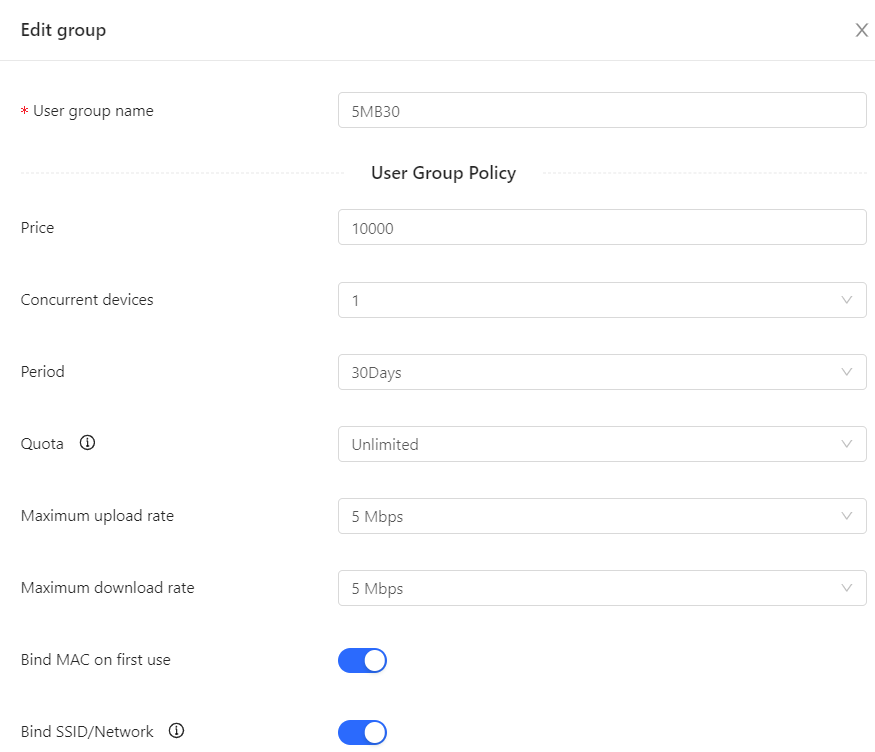The image size is (875, 752).
Task: Expand the Quota dropdown showing Unlimited
Action: tap(602, 444)
